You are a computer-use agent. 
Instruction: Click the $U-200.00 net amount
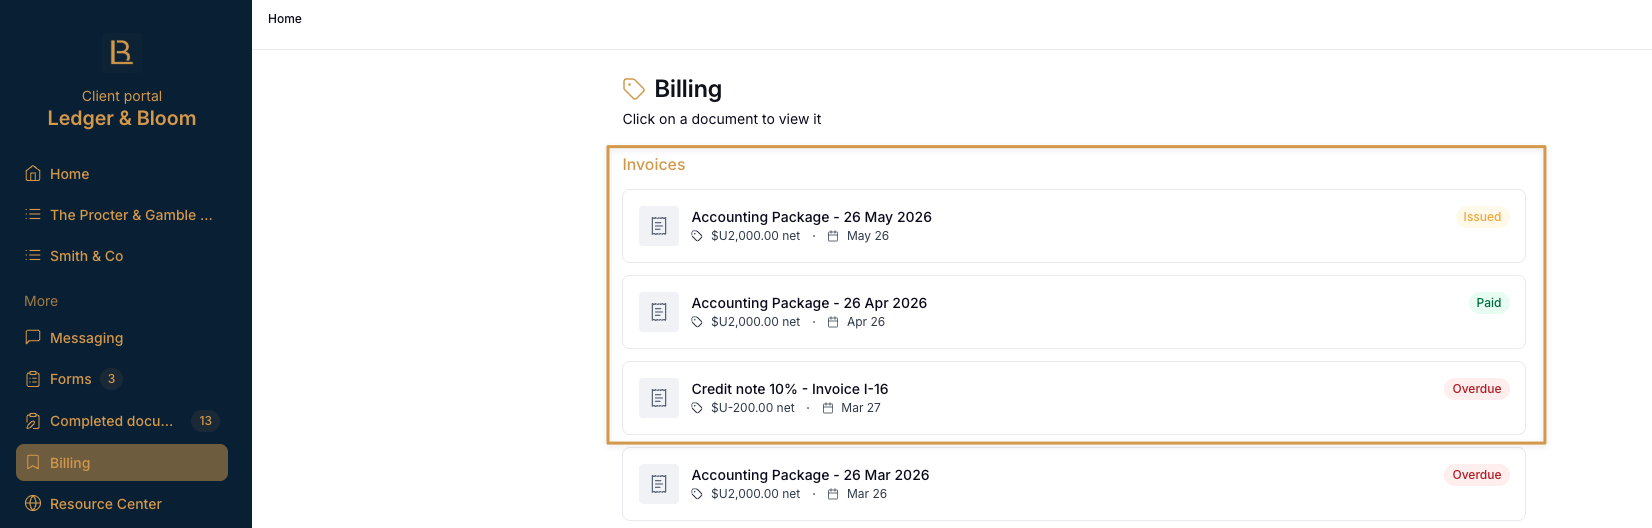click(753, 408)
